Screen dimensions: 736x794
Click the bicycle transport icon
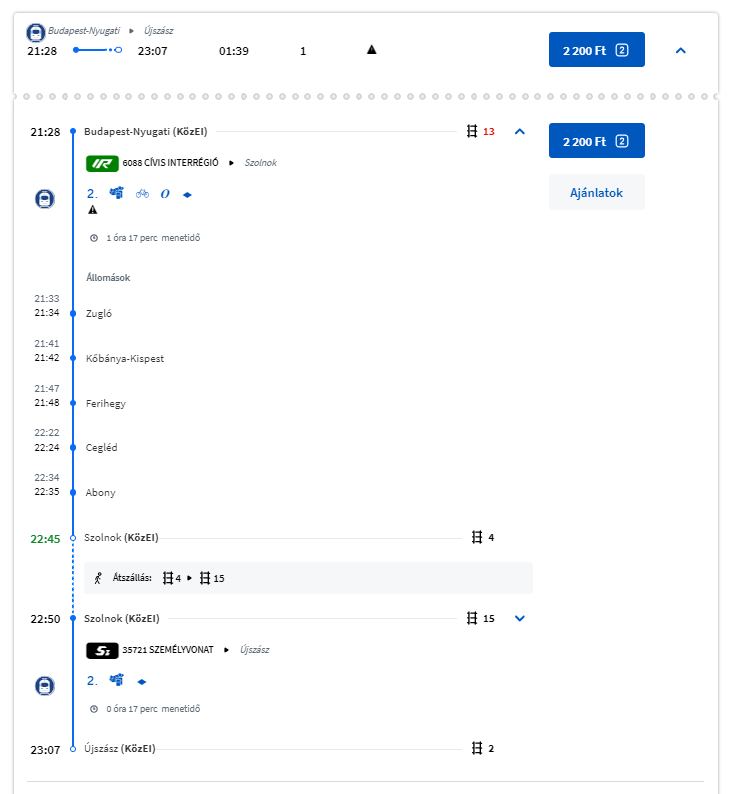[142, 193]
